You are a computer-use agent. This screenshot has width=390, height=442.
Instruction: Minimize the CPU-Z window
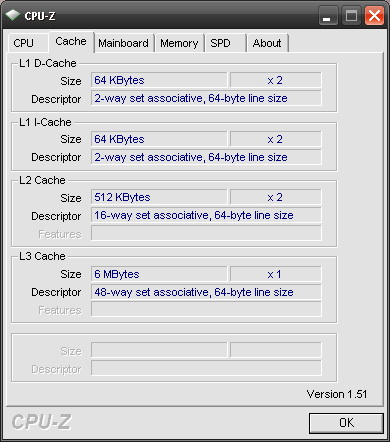pos(328,15)
